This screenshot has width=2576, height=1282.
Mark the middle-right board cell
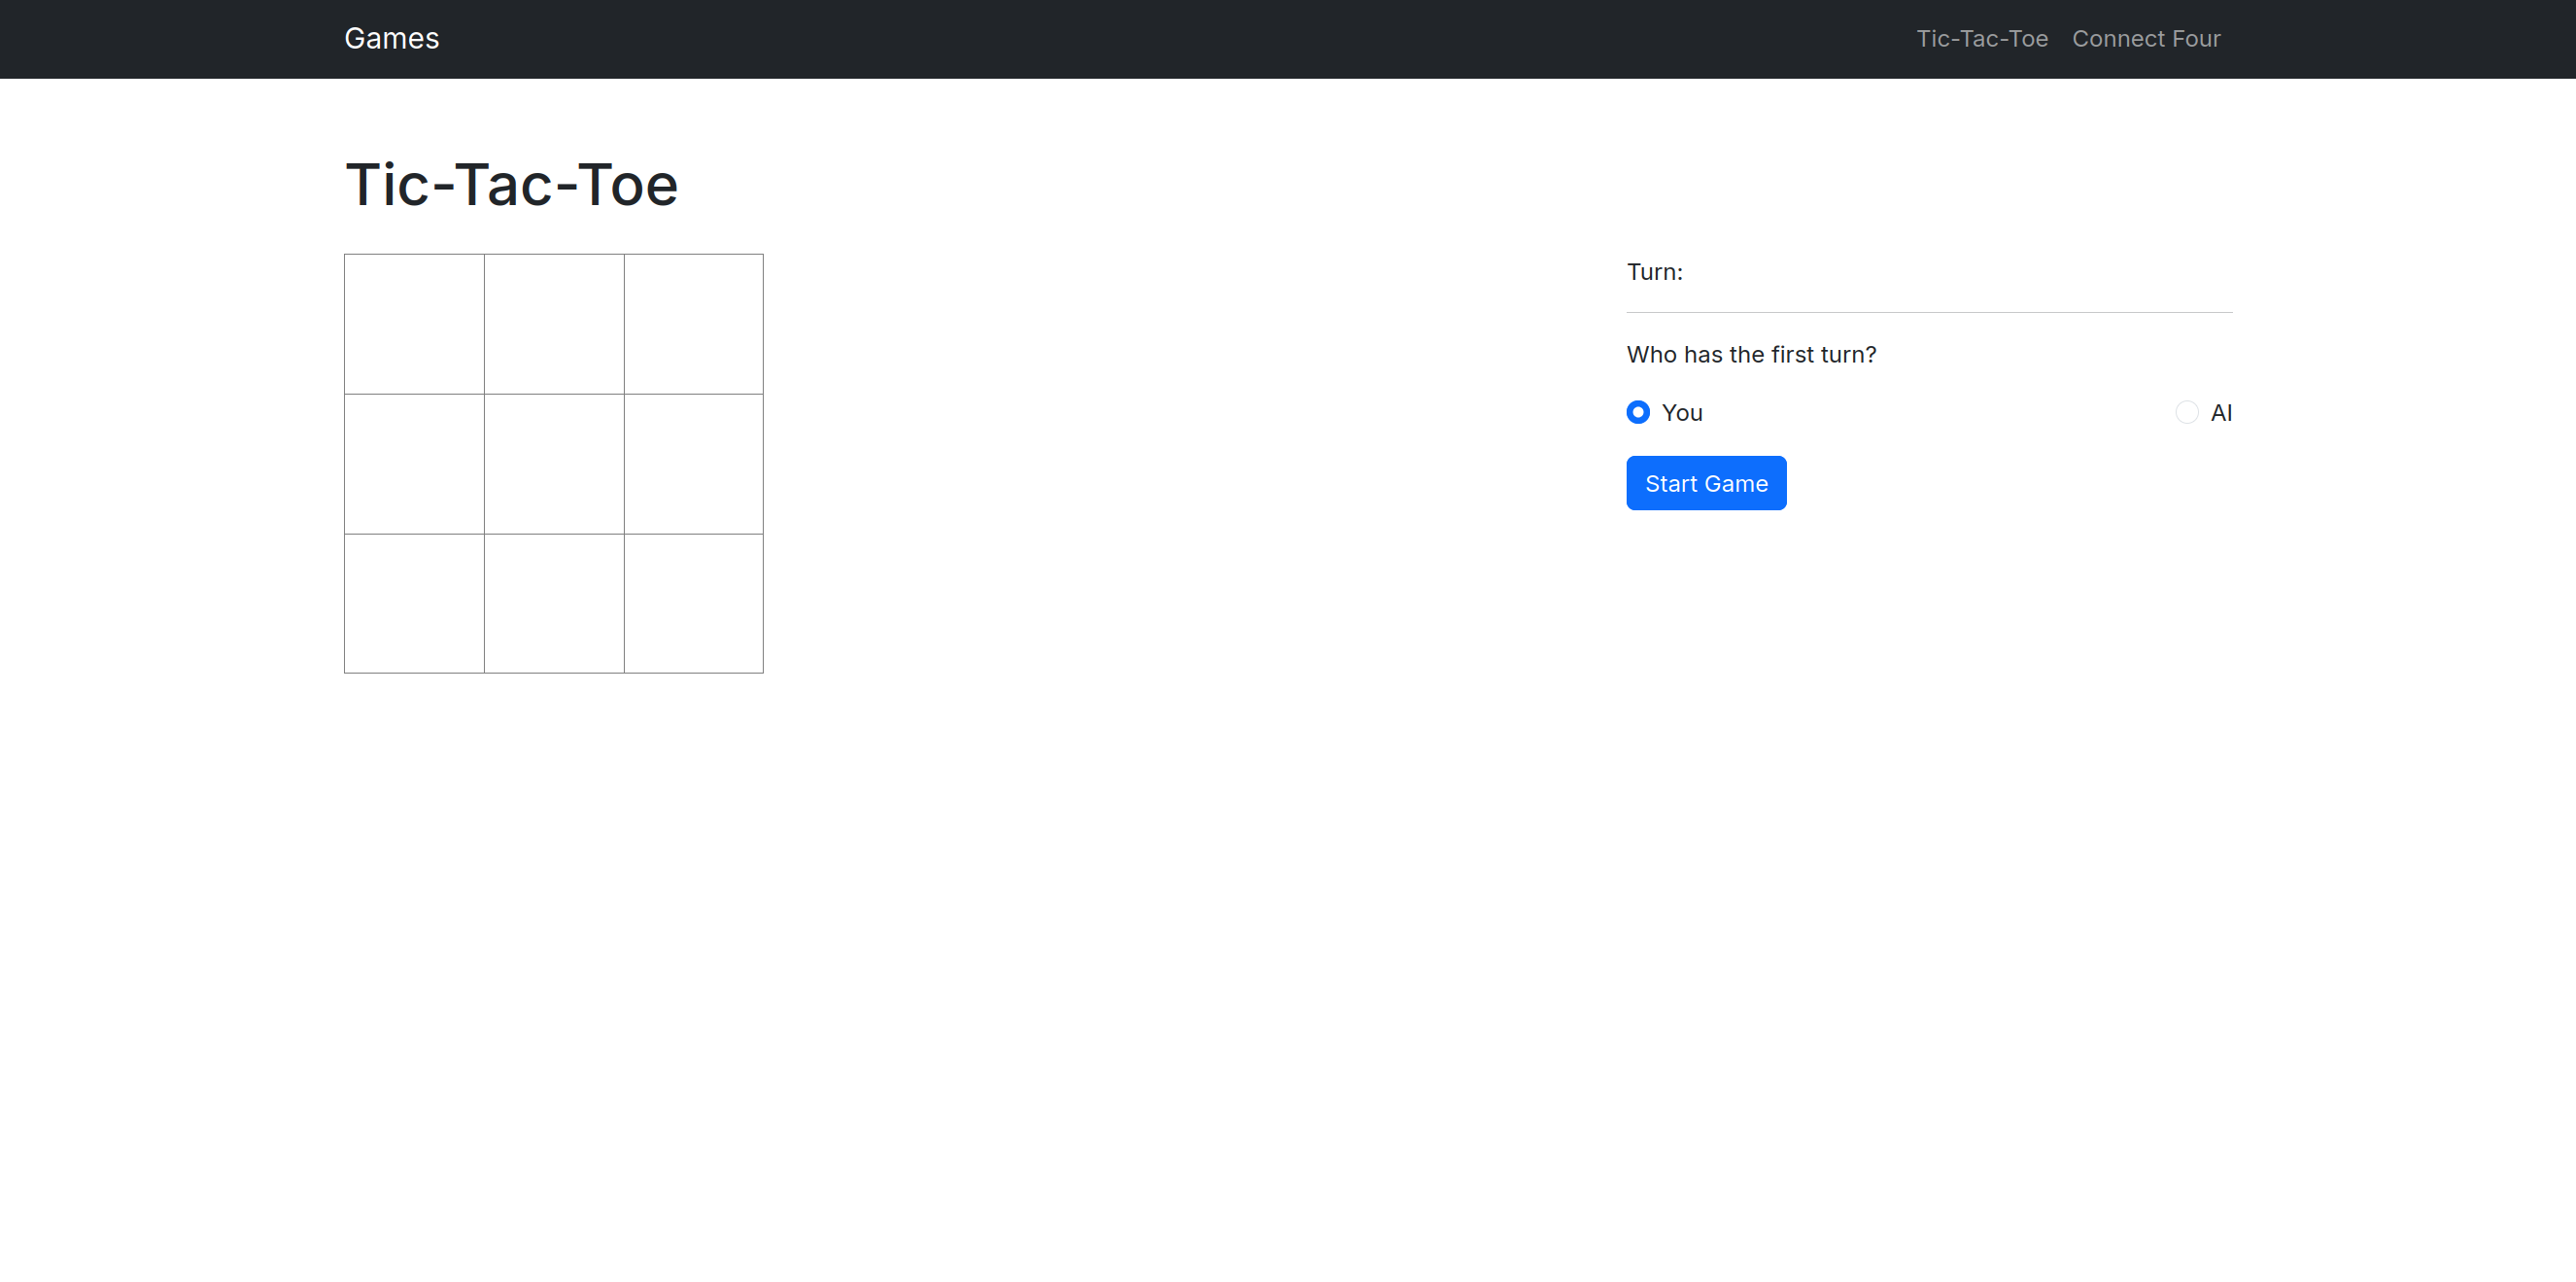(x=694, y=464)
